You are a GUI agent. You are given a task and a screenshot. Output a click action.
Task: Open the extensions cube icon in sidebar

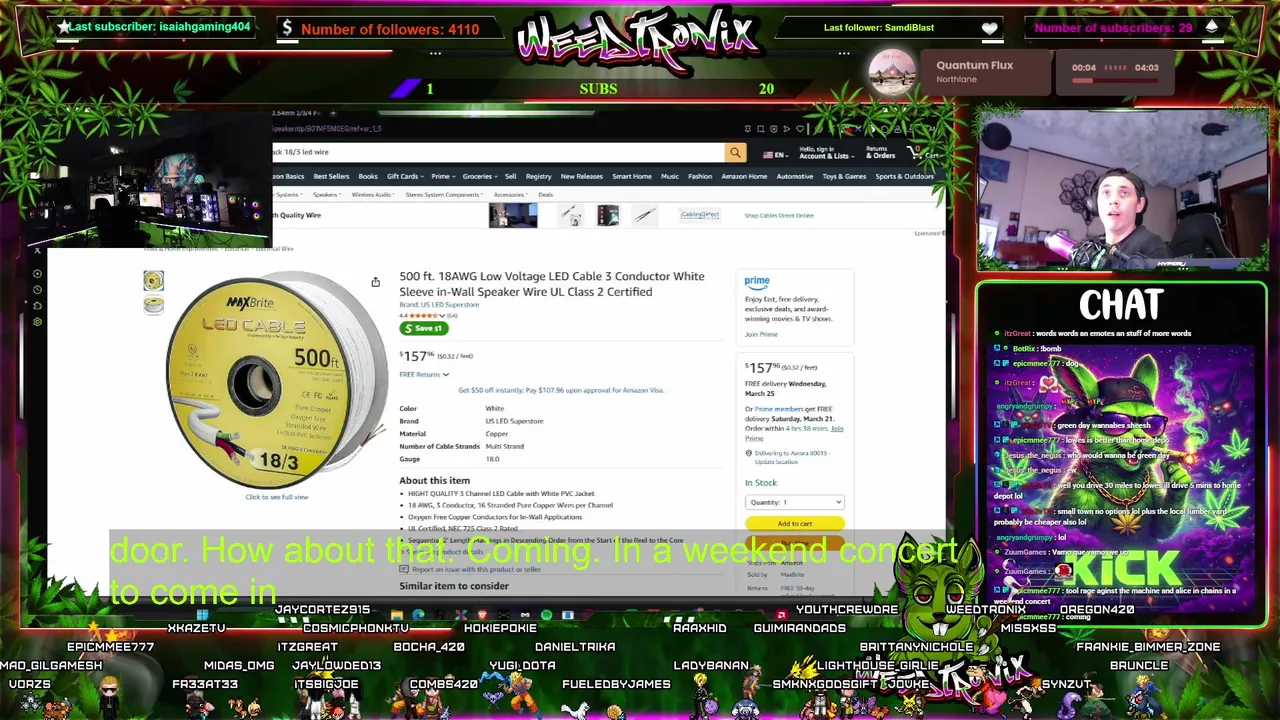click(x=37, y=305)
